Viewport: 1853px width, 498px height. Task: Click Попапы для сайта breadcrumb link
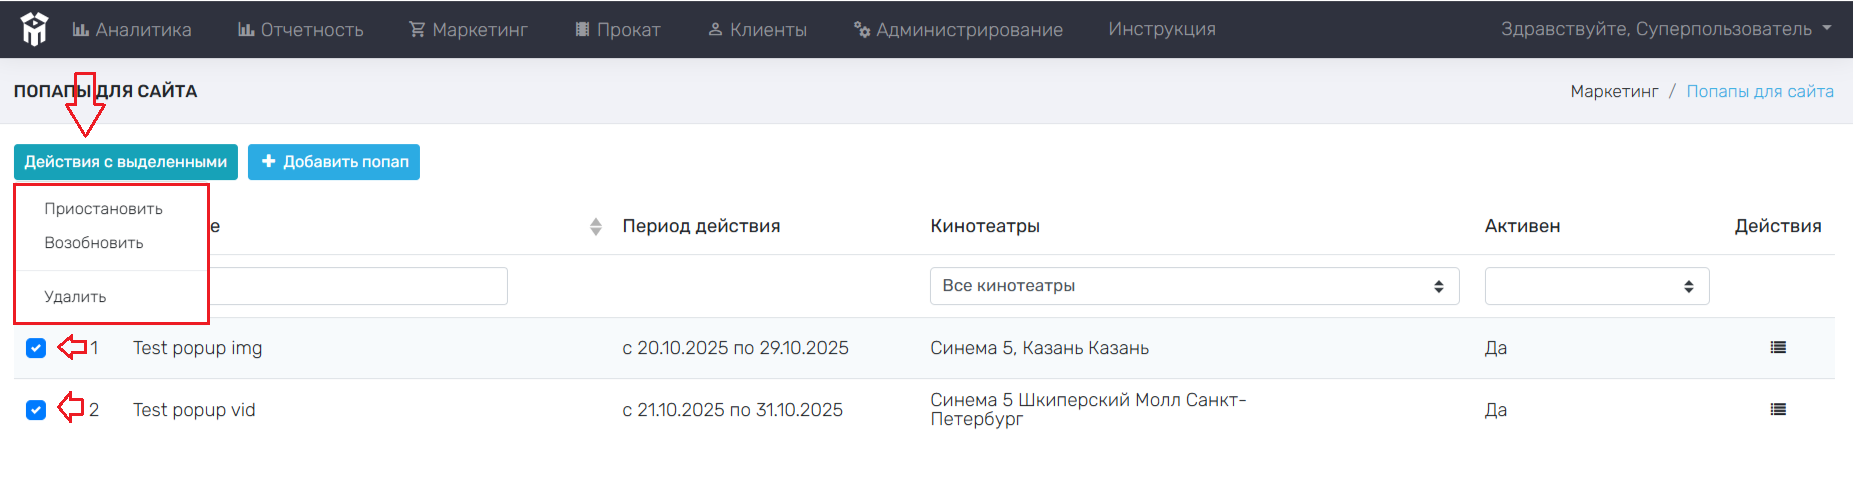coord(1760,91)
